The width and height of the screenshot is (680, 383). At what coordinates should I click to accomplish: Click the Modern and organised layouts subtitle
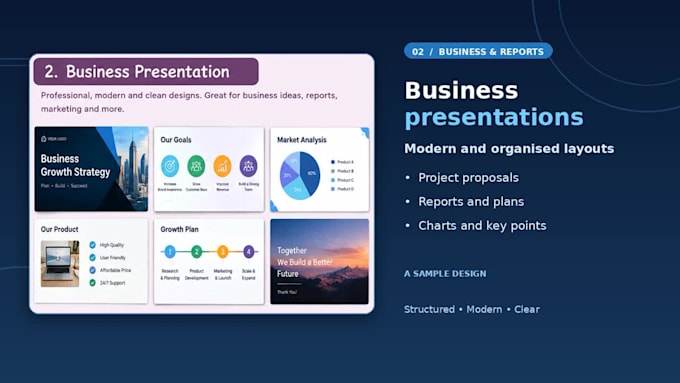pyautogui.click(x=509, y=148)
